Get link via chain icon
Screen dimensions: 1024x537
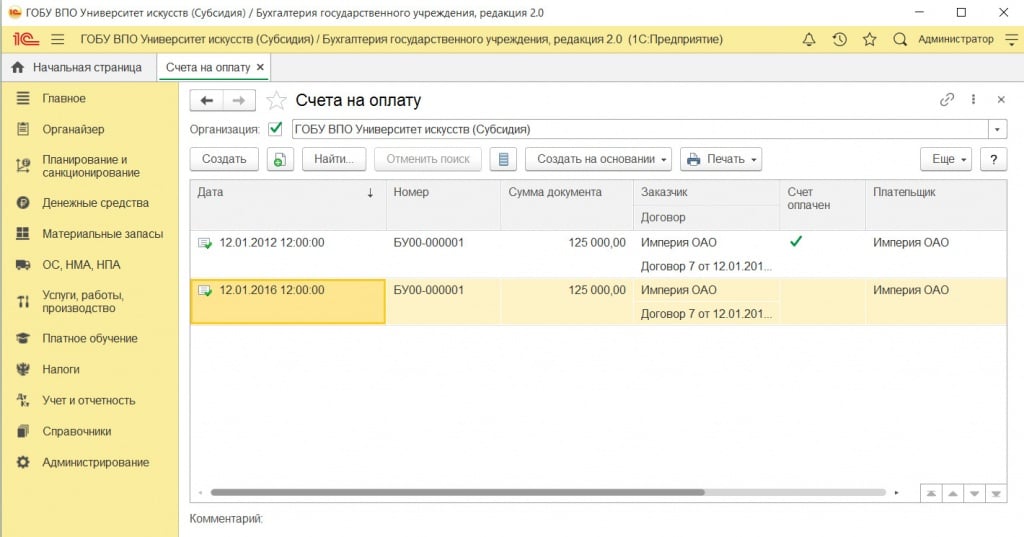click(946, 100)
